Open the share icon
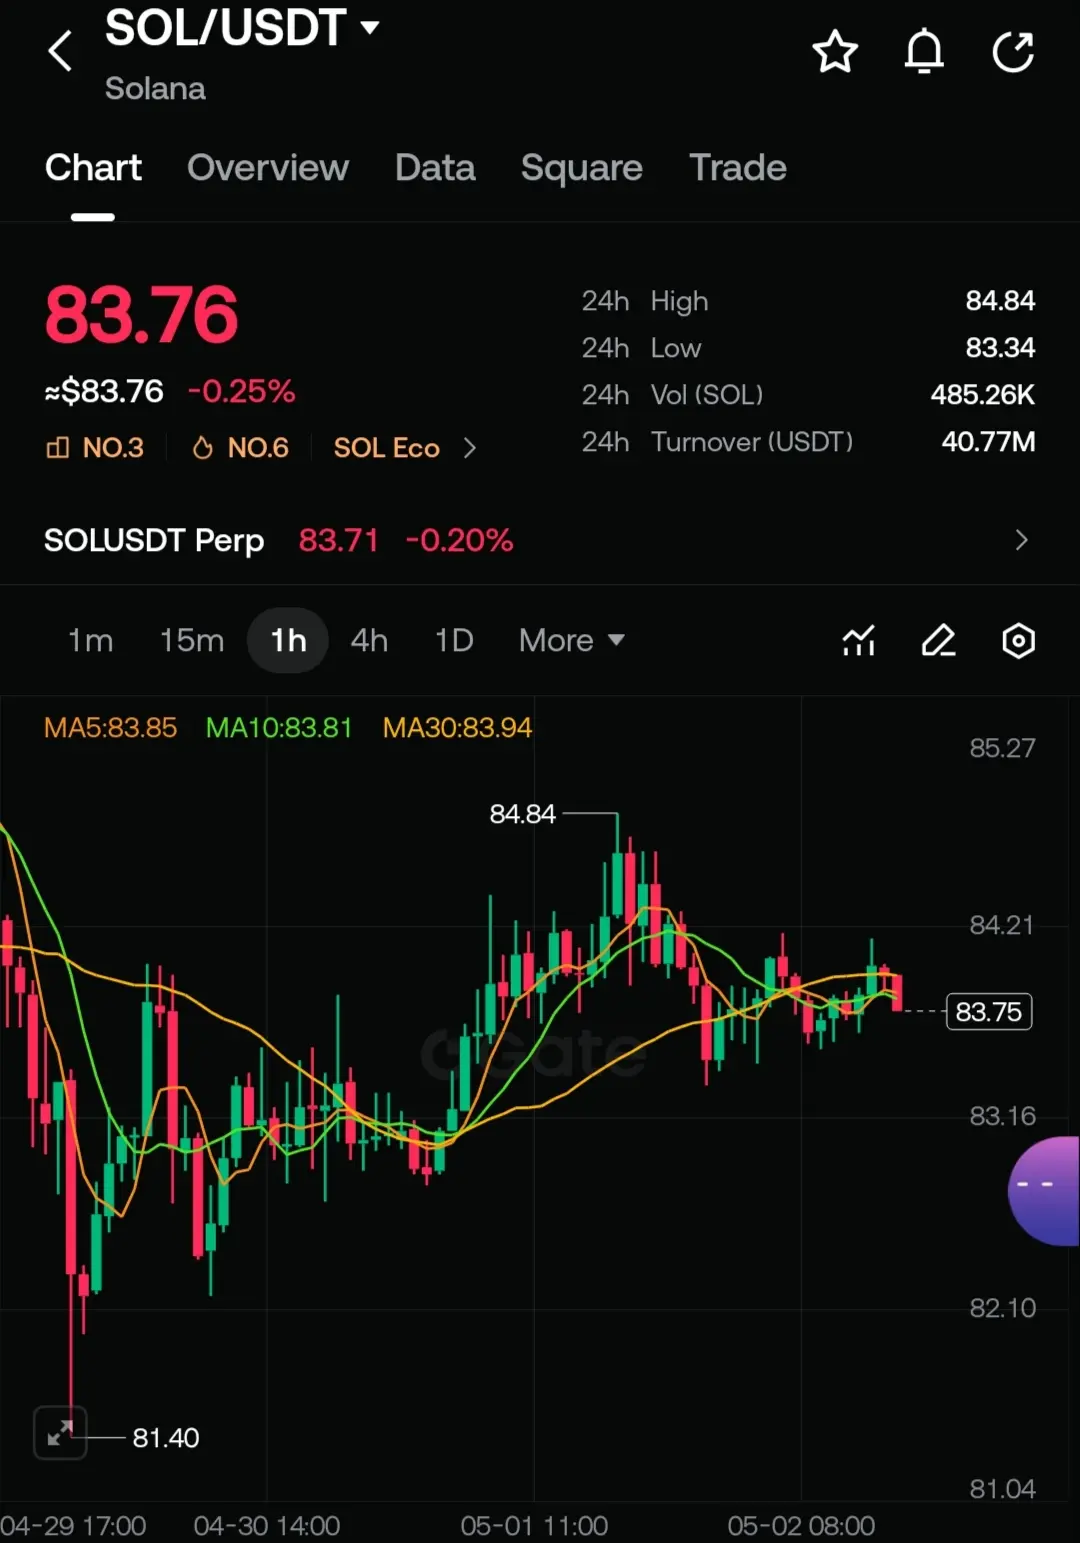Image resolution: width=1080 pixels, height=1543 pixels. point(1013,52)
